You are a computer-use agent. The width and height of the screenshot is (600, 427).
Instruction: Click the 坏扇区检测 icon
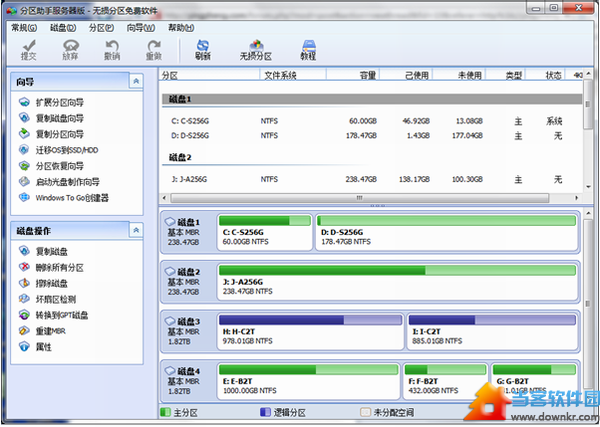(x=24, y=298)
